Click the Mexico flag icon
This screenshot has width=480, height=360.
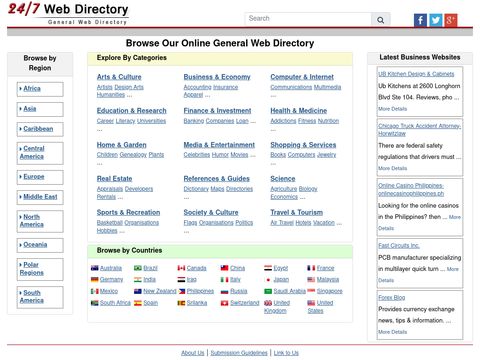95,291
